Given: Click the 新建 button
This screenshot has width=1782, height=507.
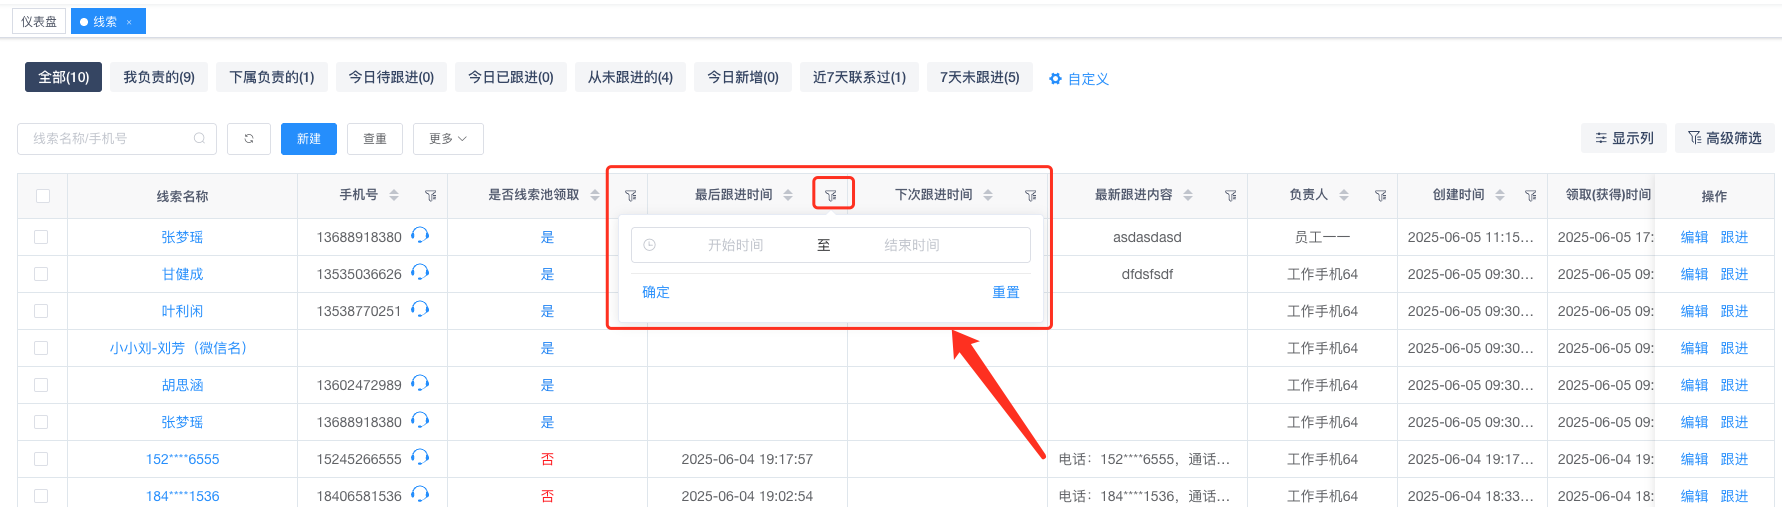Looking at the screenshot, I should [x=309, y=139].
